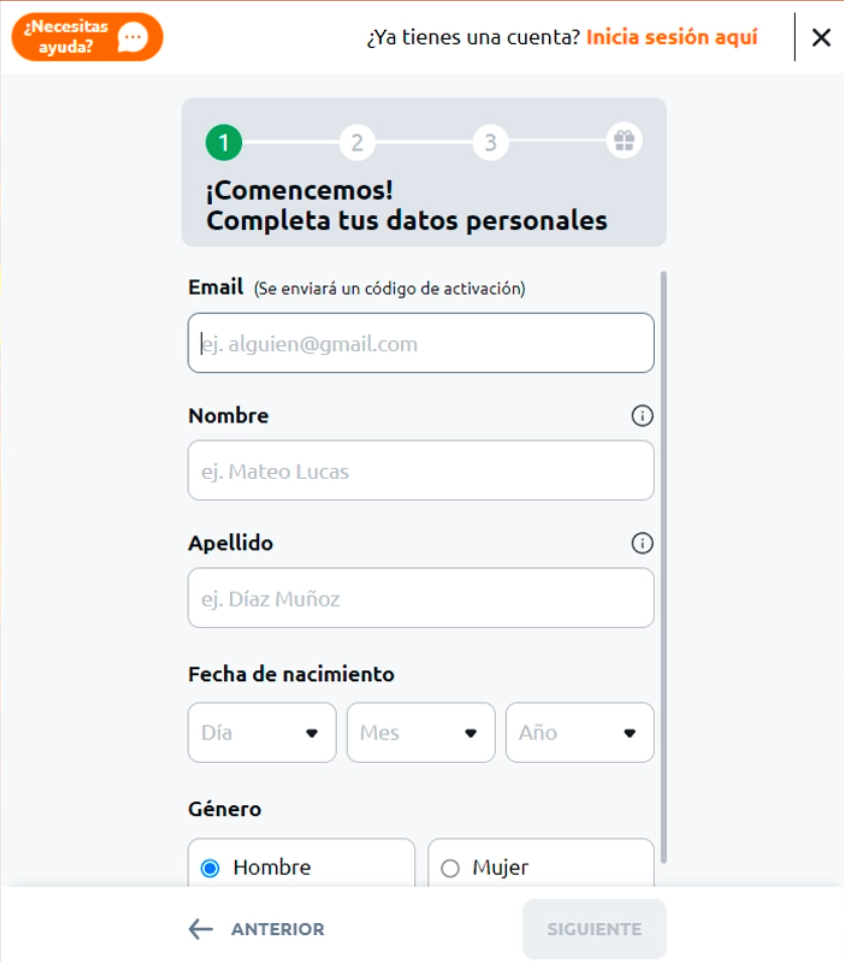Open the Mes dropdown
The width and height of the screenshot is (844, 962).
(x=420, y=732)
